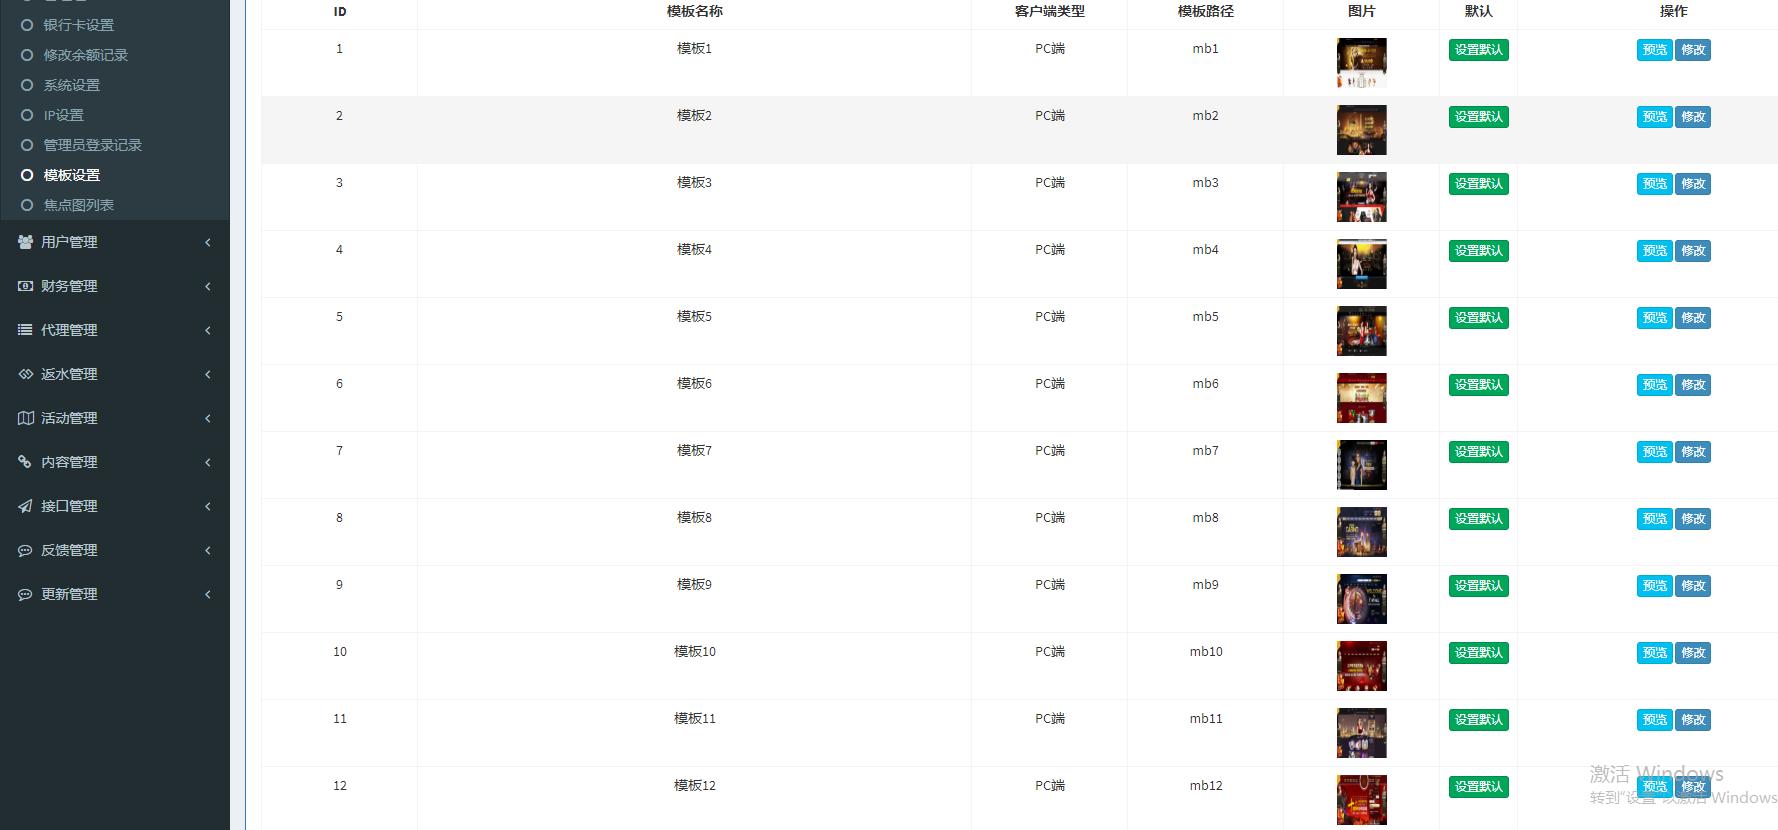
Task: Expand the 财务管理 chevron arrow
Action: (x=207, y=286)
